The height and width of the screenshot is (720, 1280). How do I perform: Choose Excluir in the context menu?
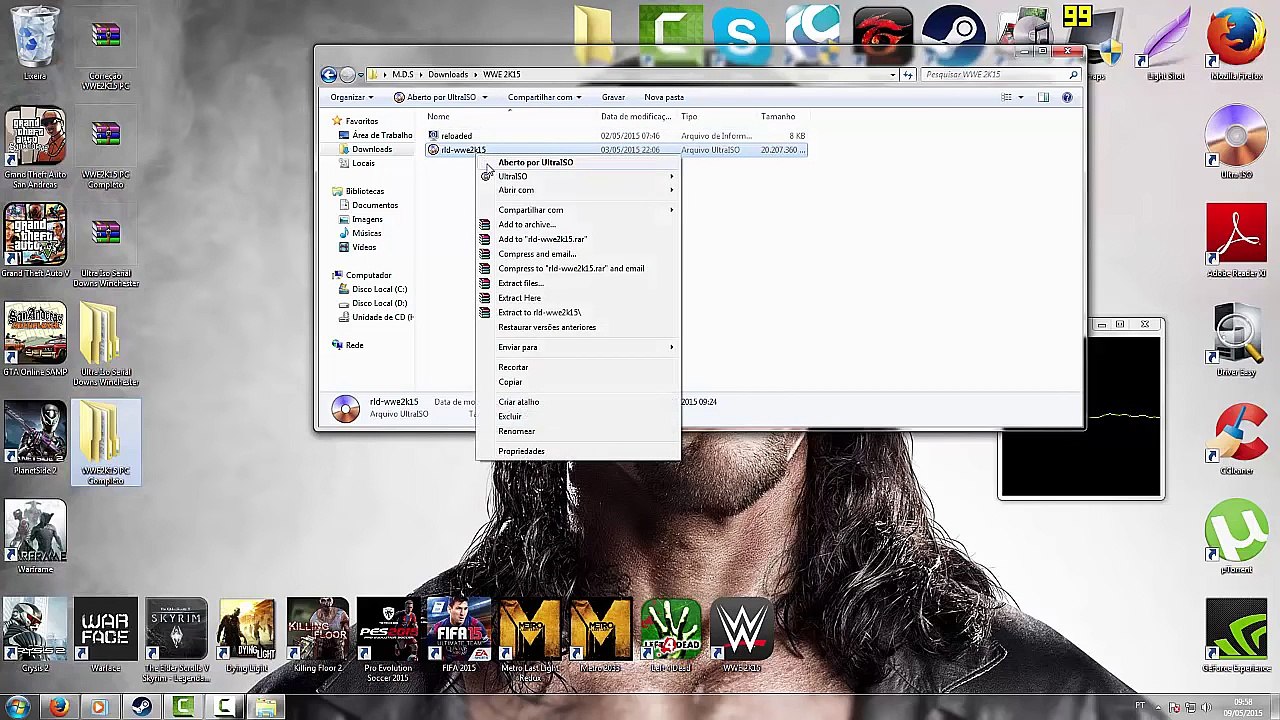pyautogui.click(x=579, y=416)
